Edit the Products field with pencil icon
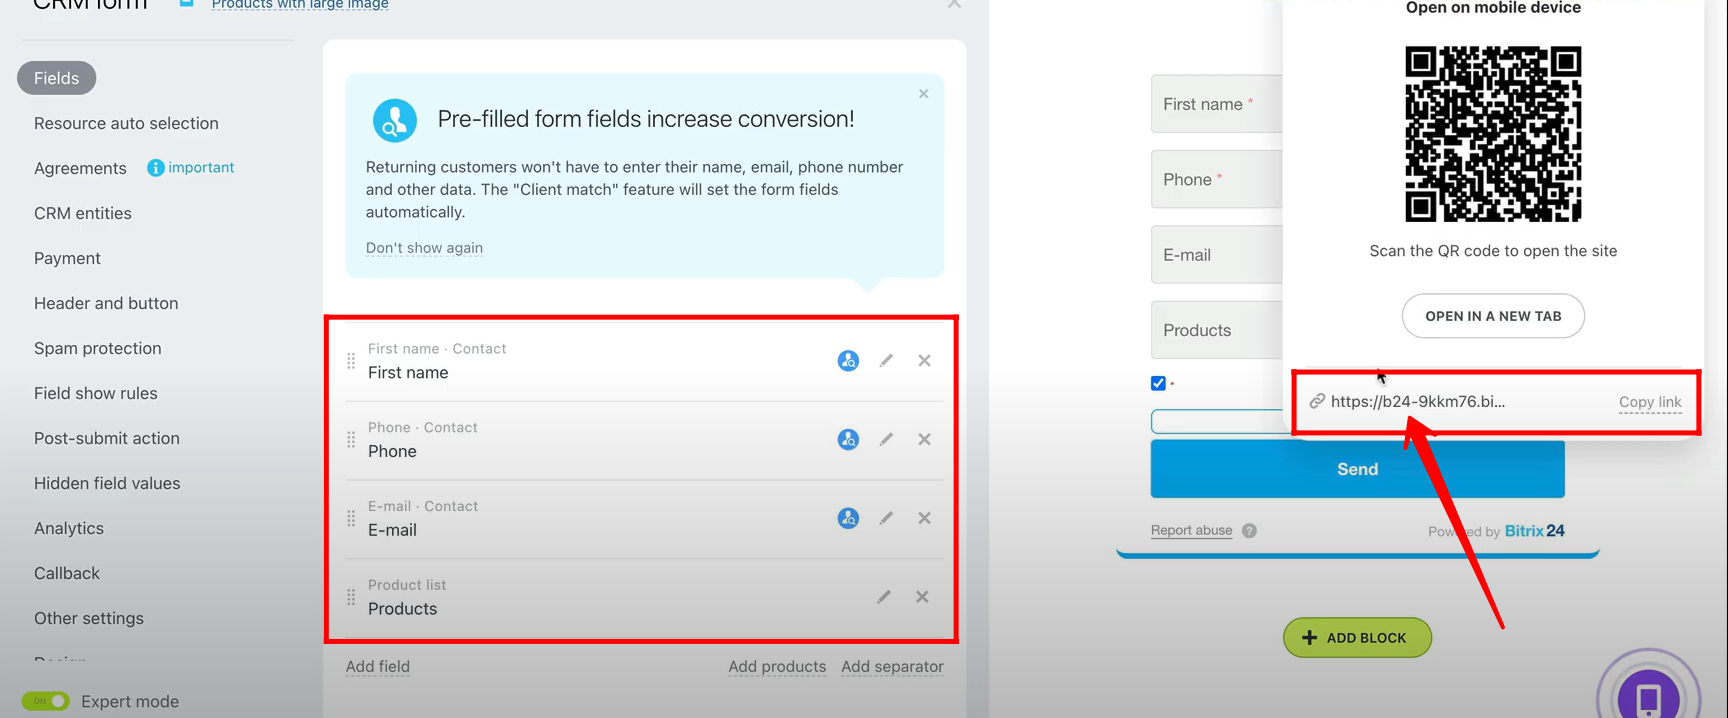This screenshot has height=718, width=1728. [884, 597]
